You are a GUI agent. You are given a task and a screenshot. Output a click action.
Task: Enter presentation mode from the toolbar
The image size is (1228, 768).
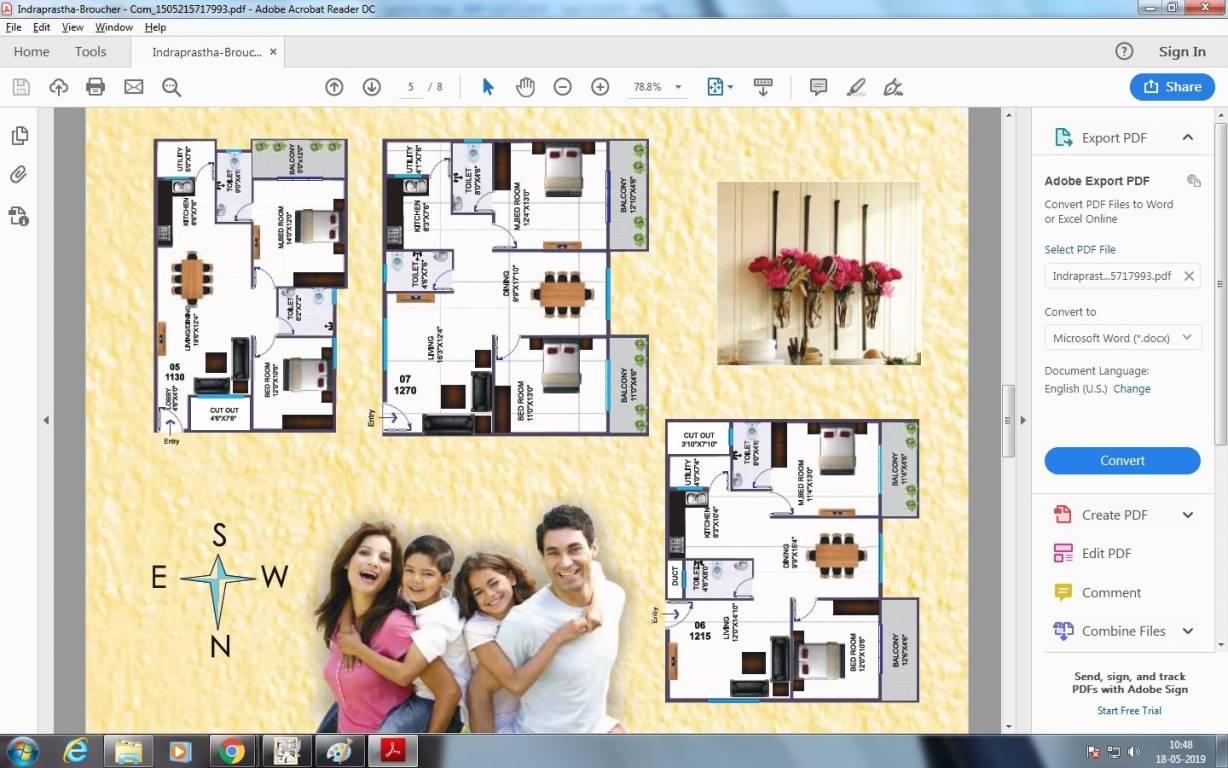763,87
